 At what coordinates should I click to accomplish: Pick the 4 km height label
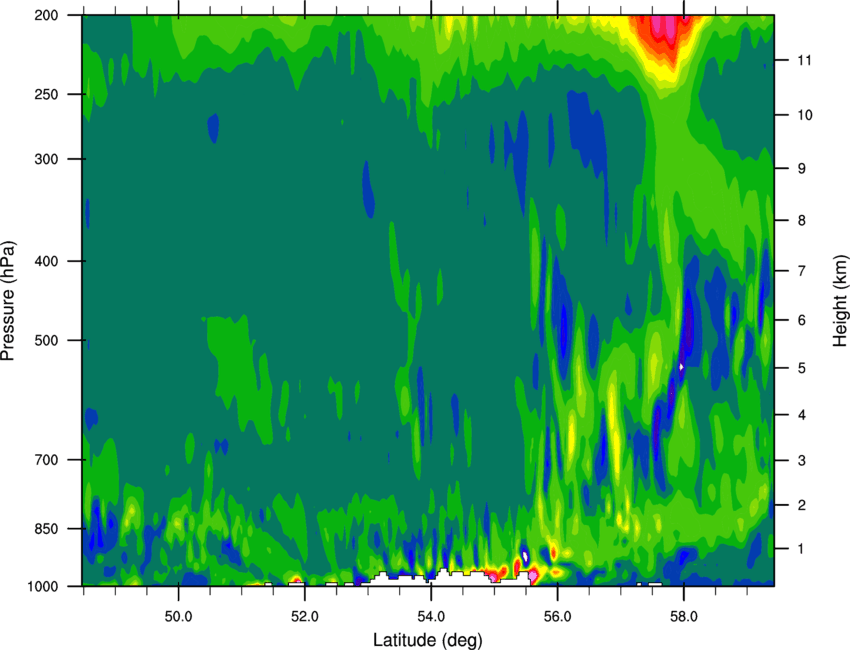pyautogui.click(x=802, y=415)
